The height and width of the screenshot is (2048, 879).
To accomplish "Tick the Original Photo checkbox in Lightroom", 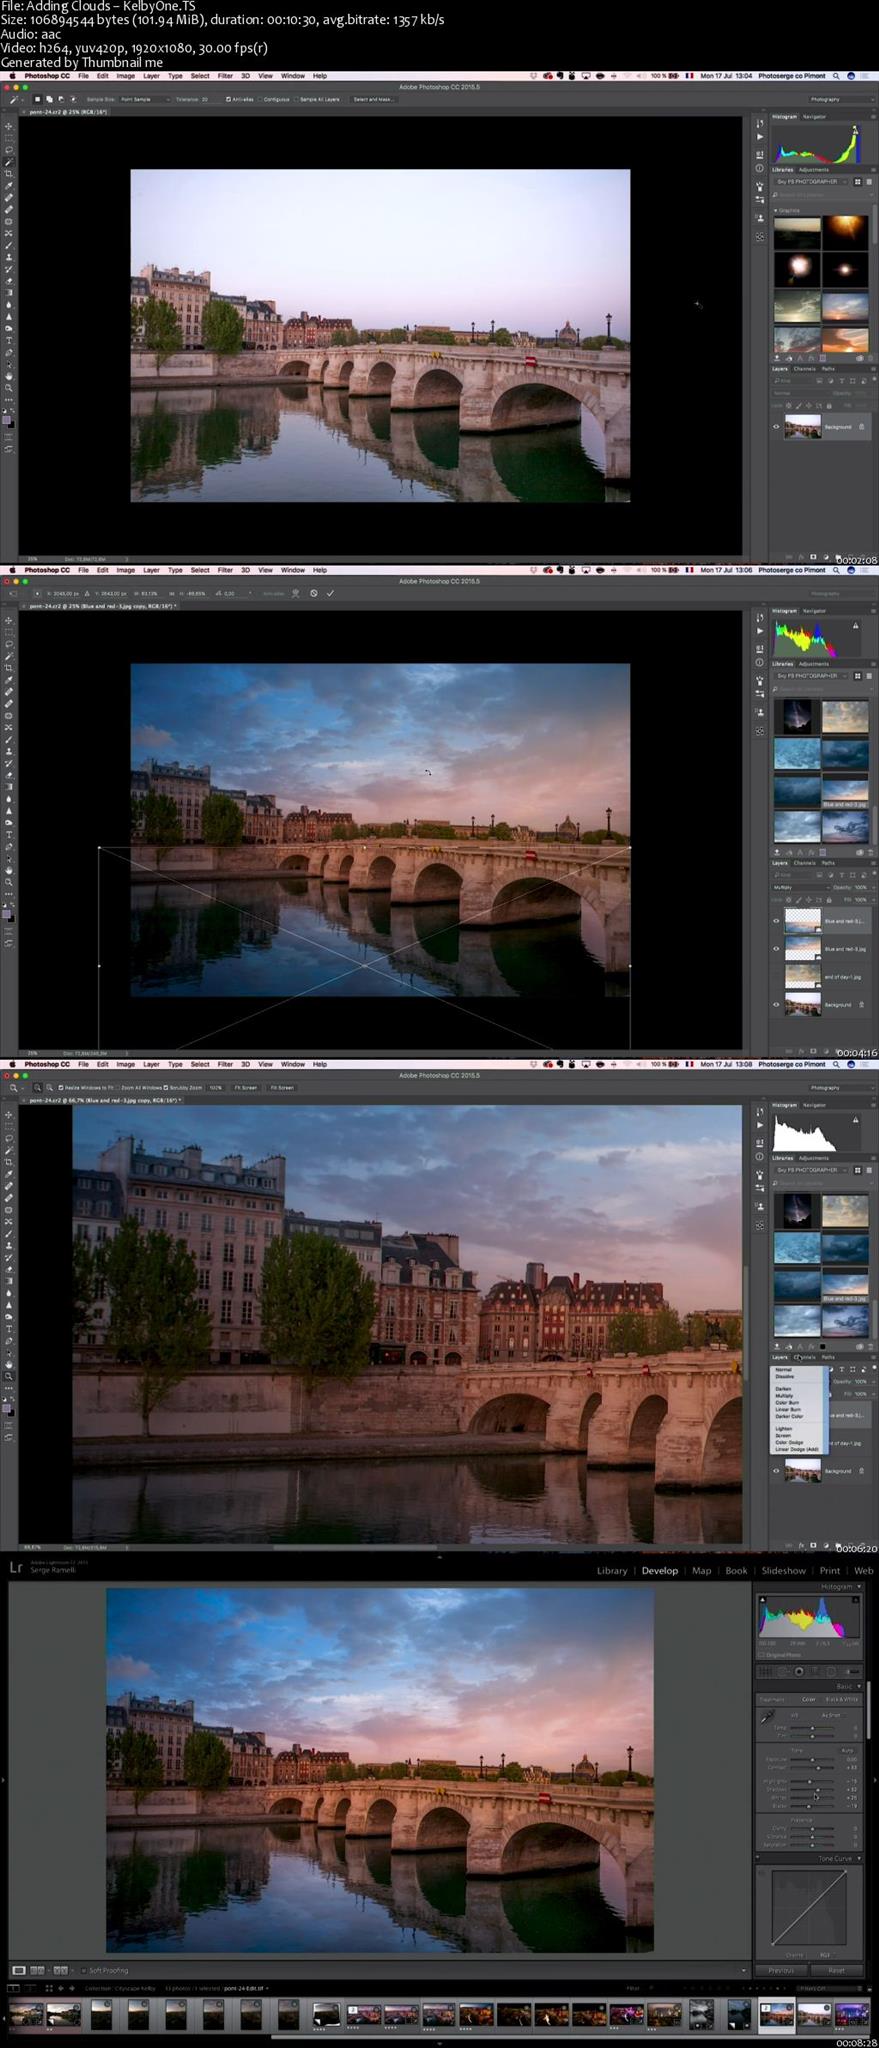I will click(761, 1655).
